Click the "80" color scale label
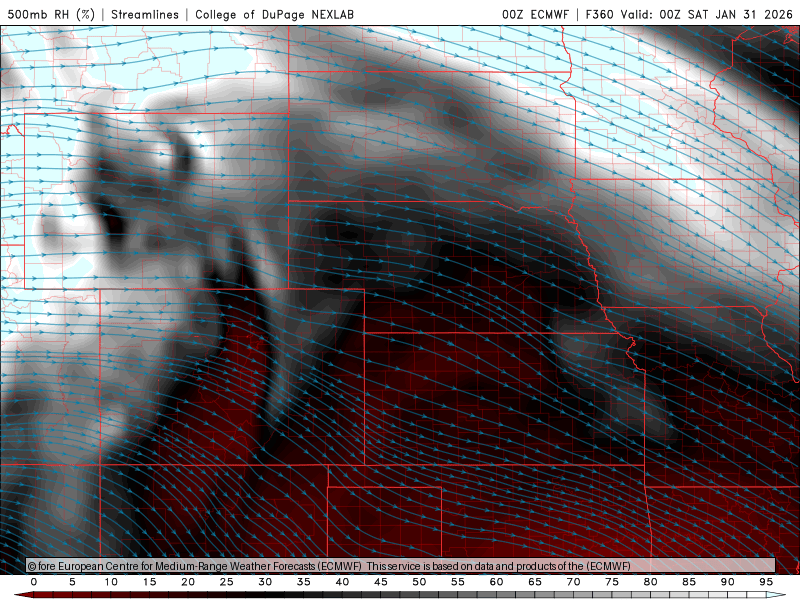 651,582
